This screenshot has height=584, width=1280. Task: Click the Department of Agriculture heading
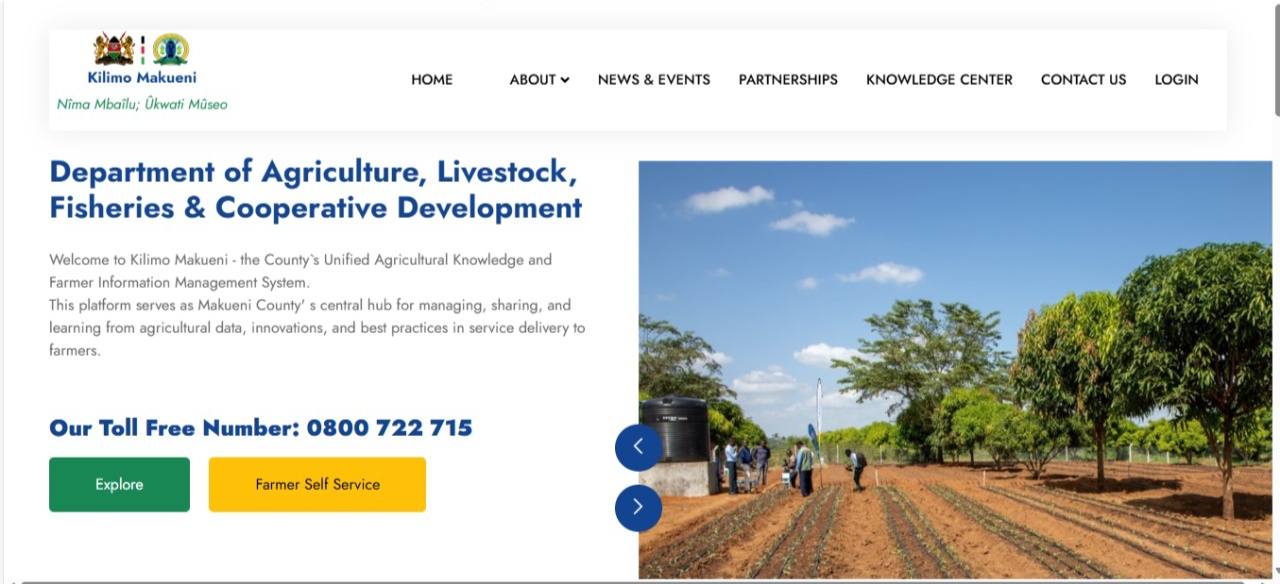(315, 189)
